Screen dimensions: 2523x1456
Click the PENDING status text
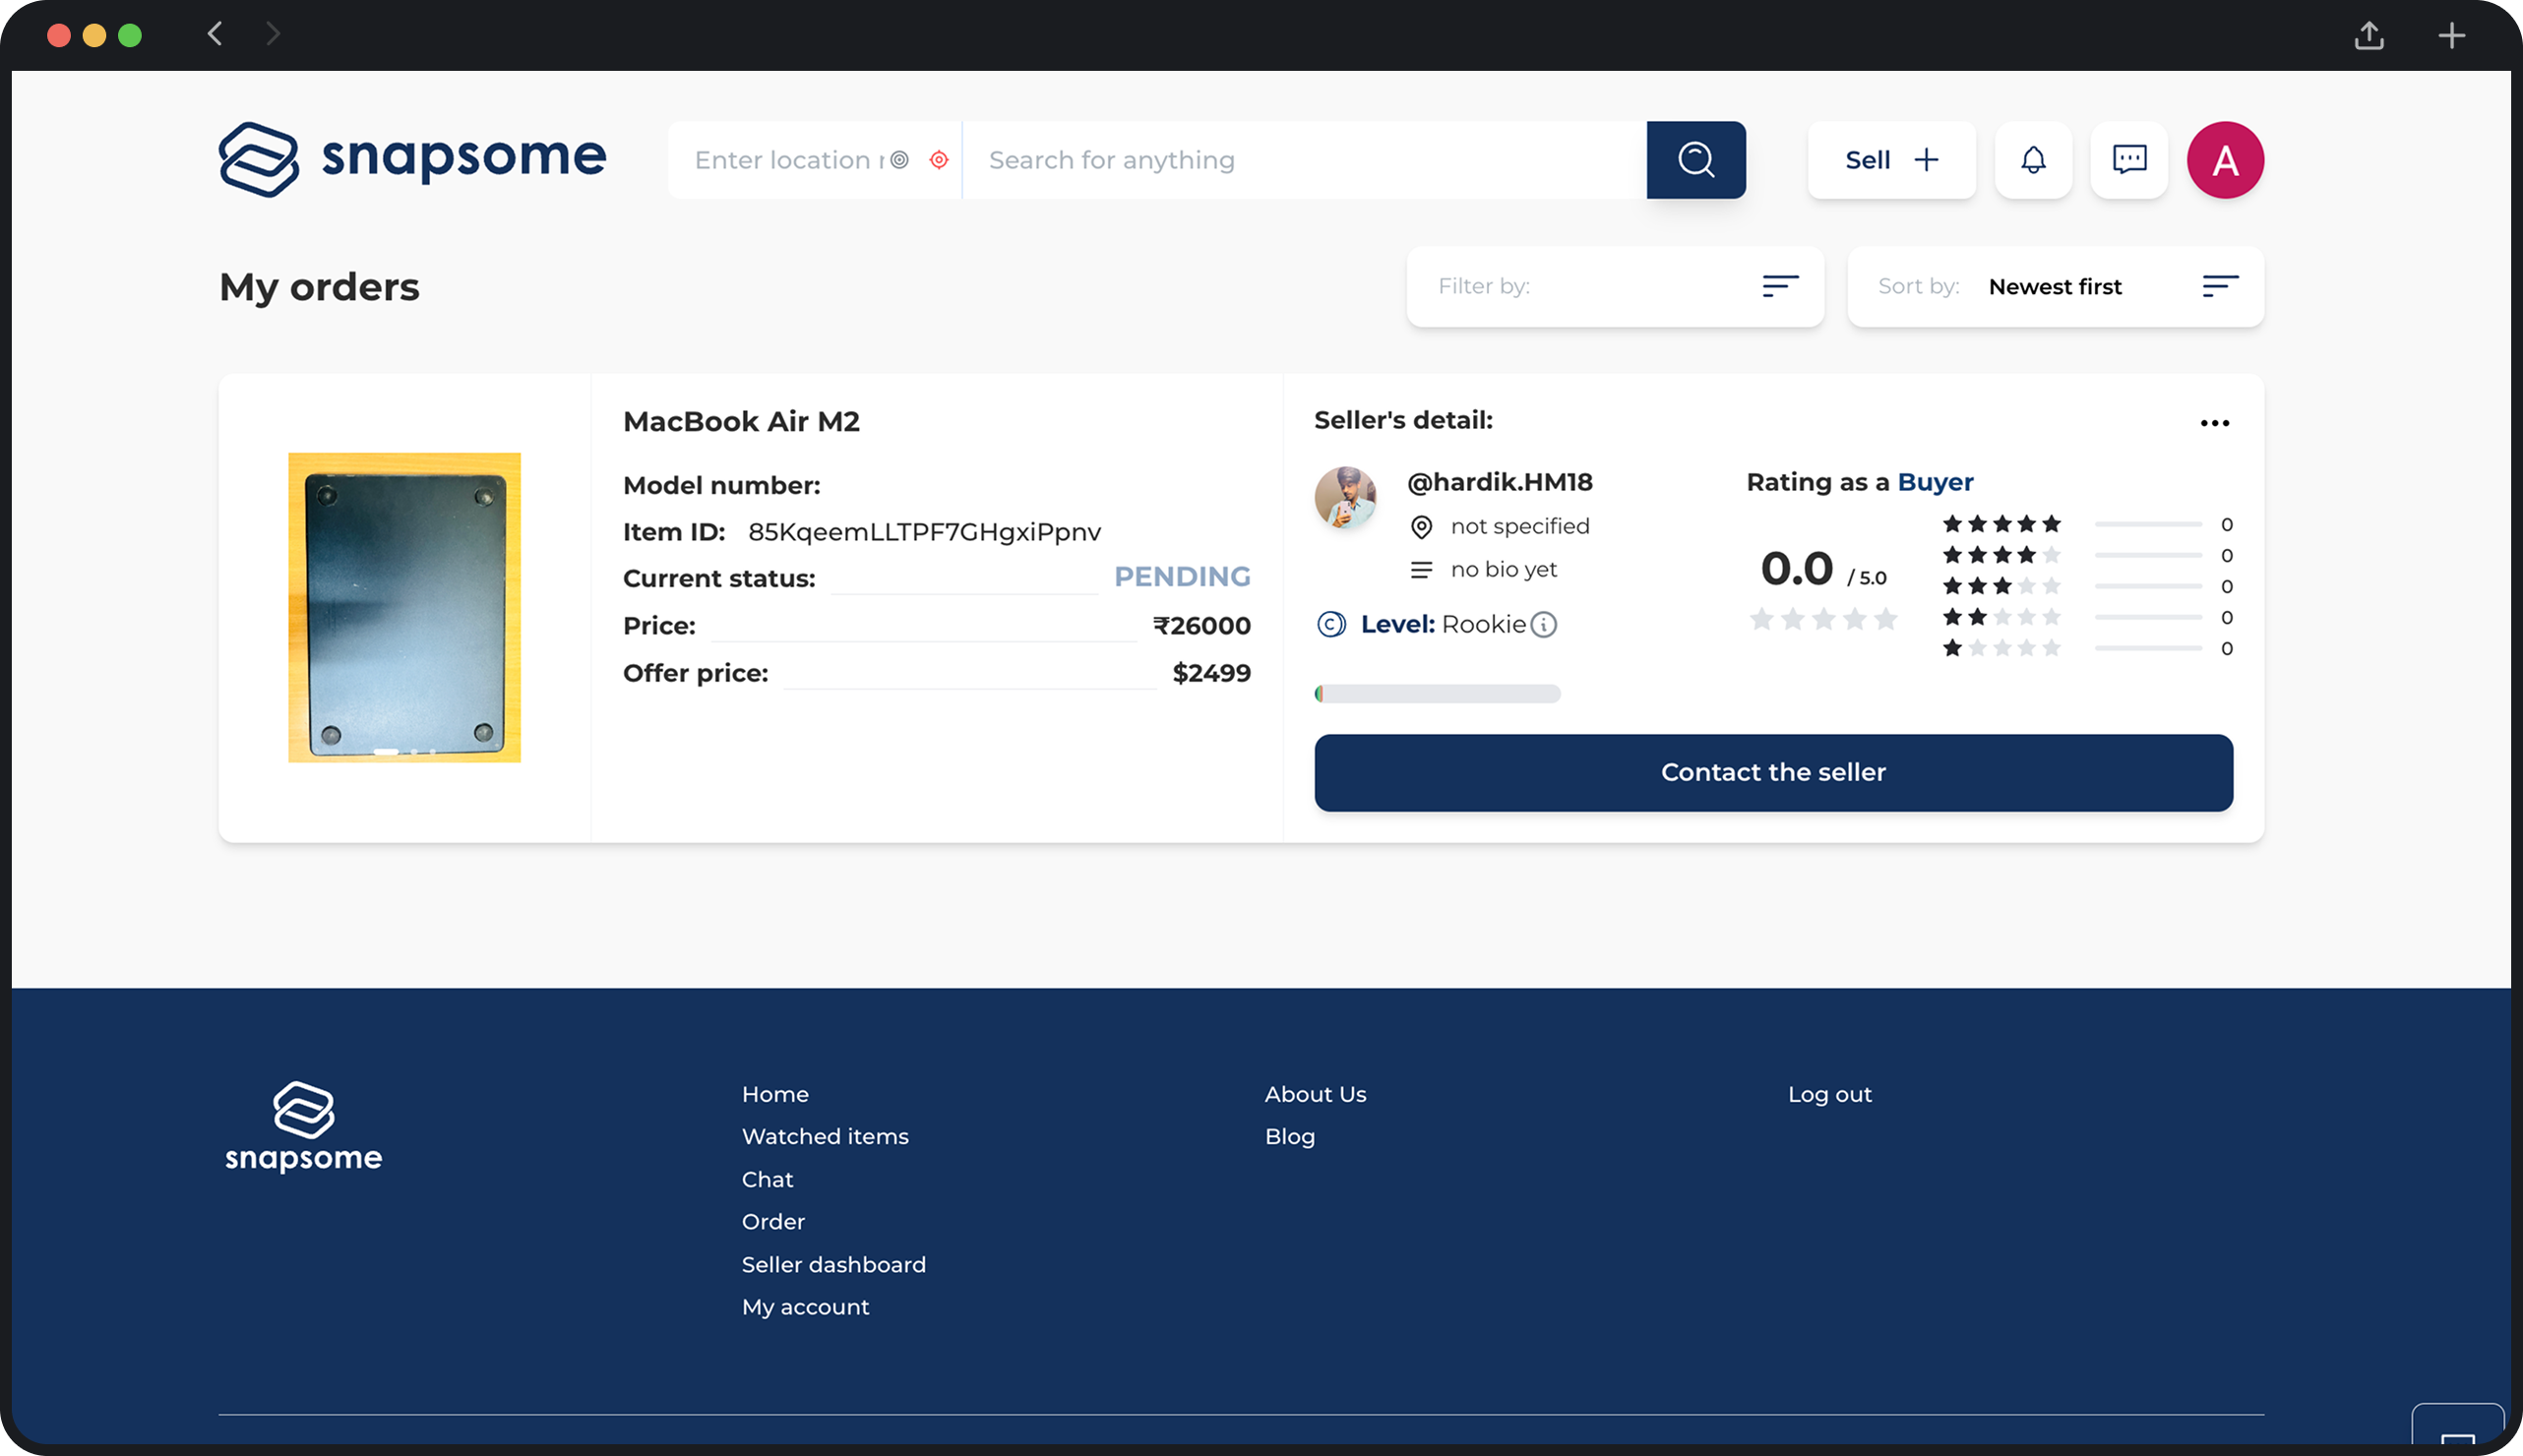pyautogui.click(x=1182, y=577)
